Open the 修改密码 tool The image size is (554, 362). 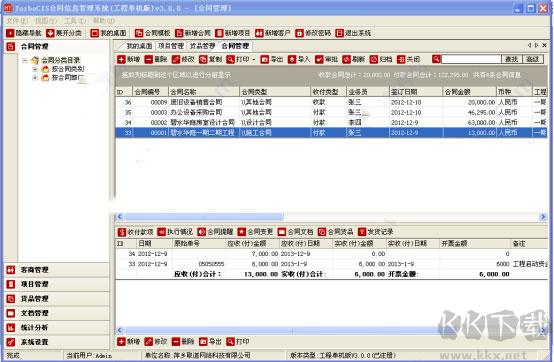pyautogui.click(x=313, y=33)
